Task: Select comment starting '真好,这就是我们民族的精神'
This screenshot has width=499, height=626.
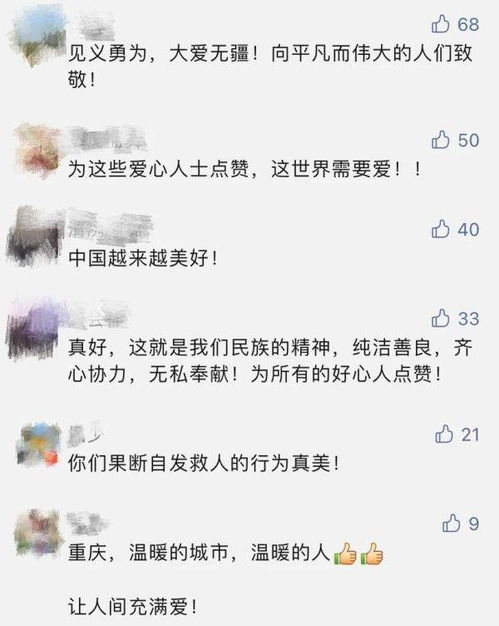Action: (270, 361)
